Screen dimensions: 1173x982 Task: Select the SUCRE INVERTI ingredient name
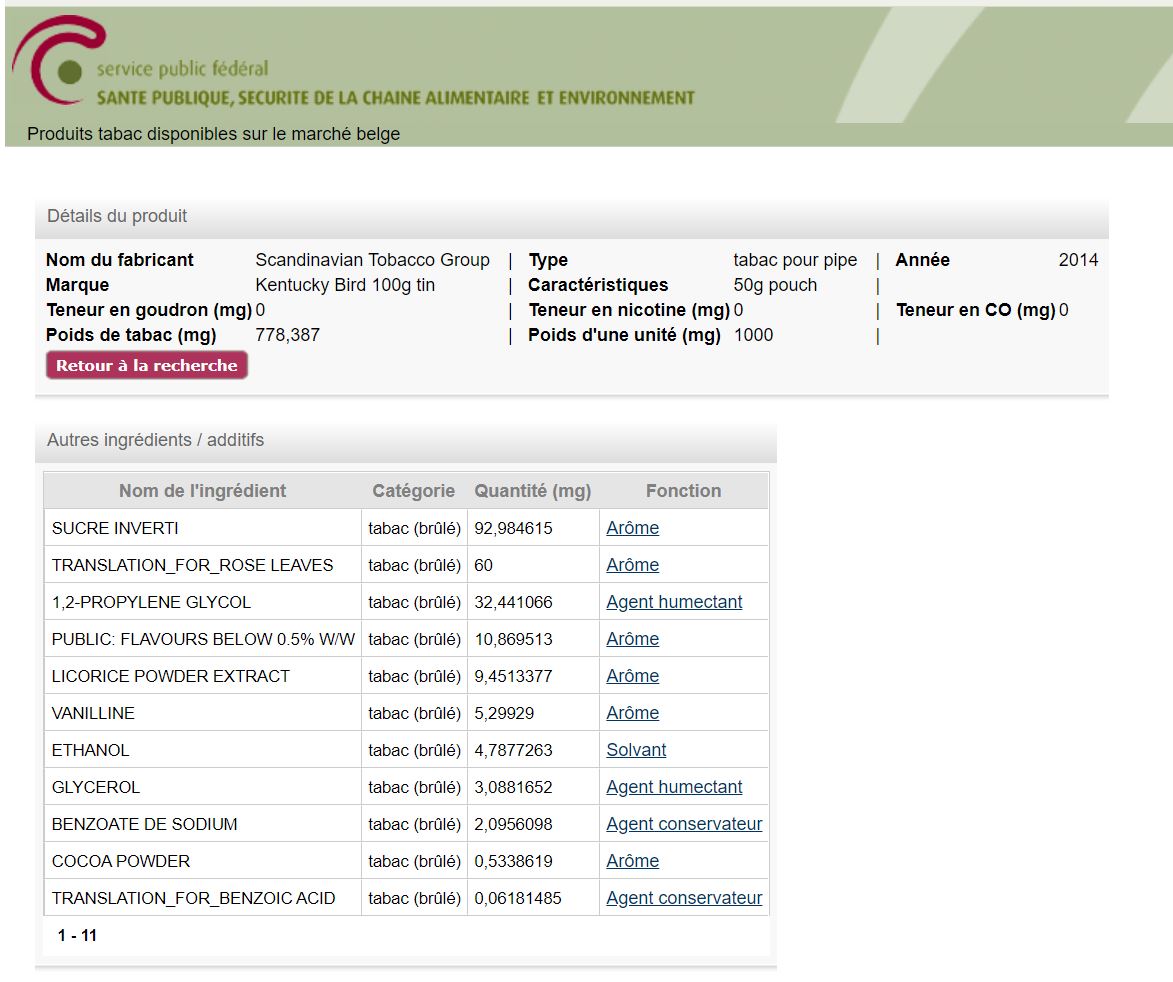coord(115,528)
